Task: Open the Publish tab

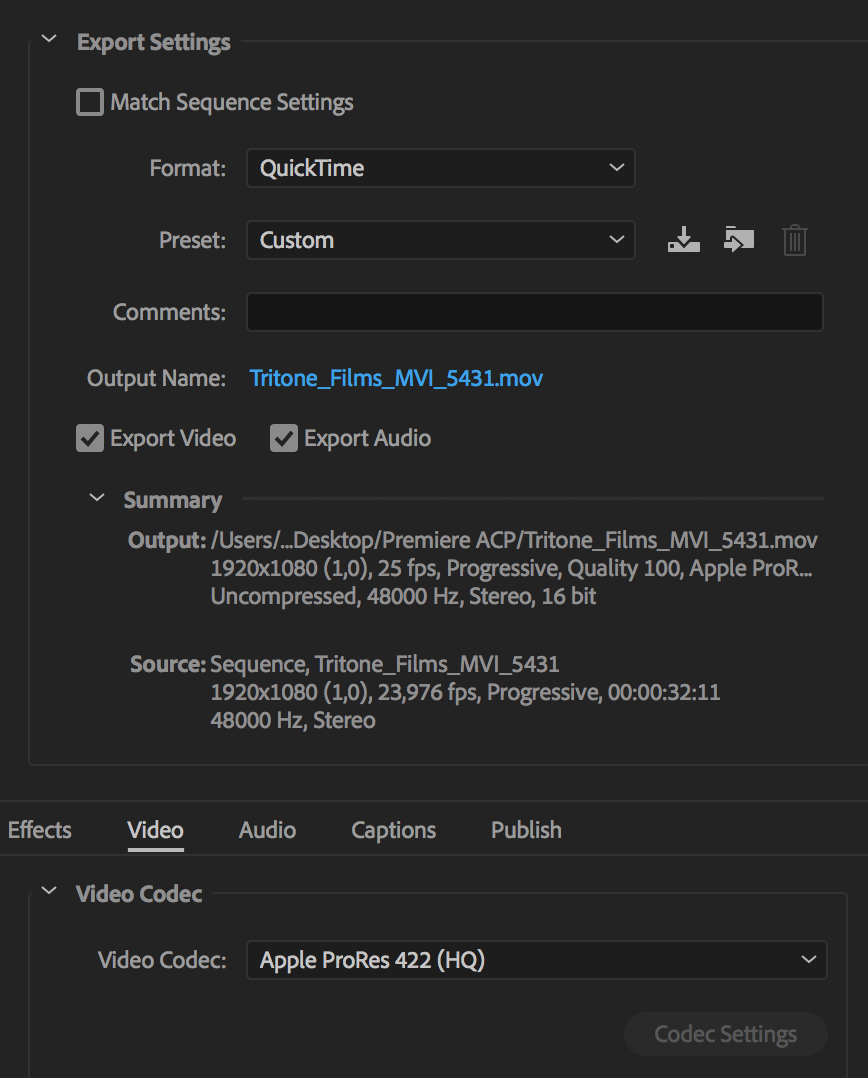Action: tap(526, 830)
